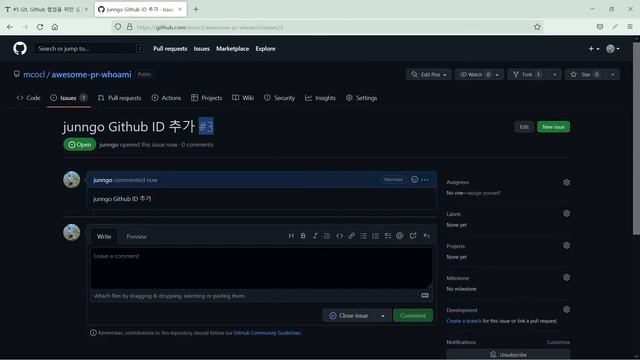
Task: Open the GitHub home logo
Action: (x=20, y=48)
